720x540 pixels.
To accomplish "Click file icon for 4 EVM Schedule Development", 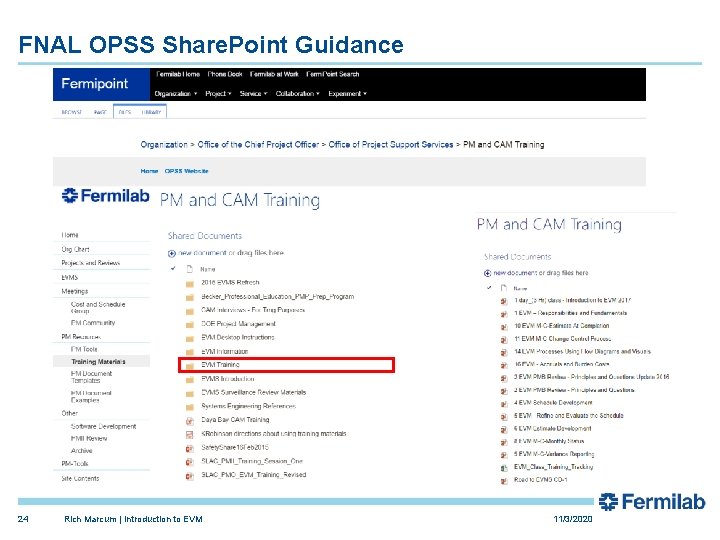I will point(504,404).
